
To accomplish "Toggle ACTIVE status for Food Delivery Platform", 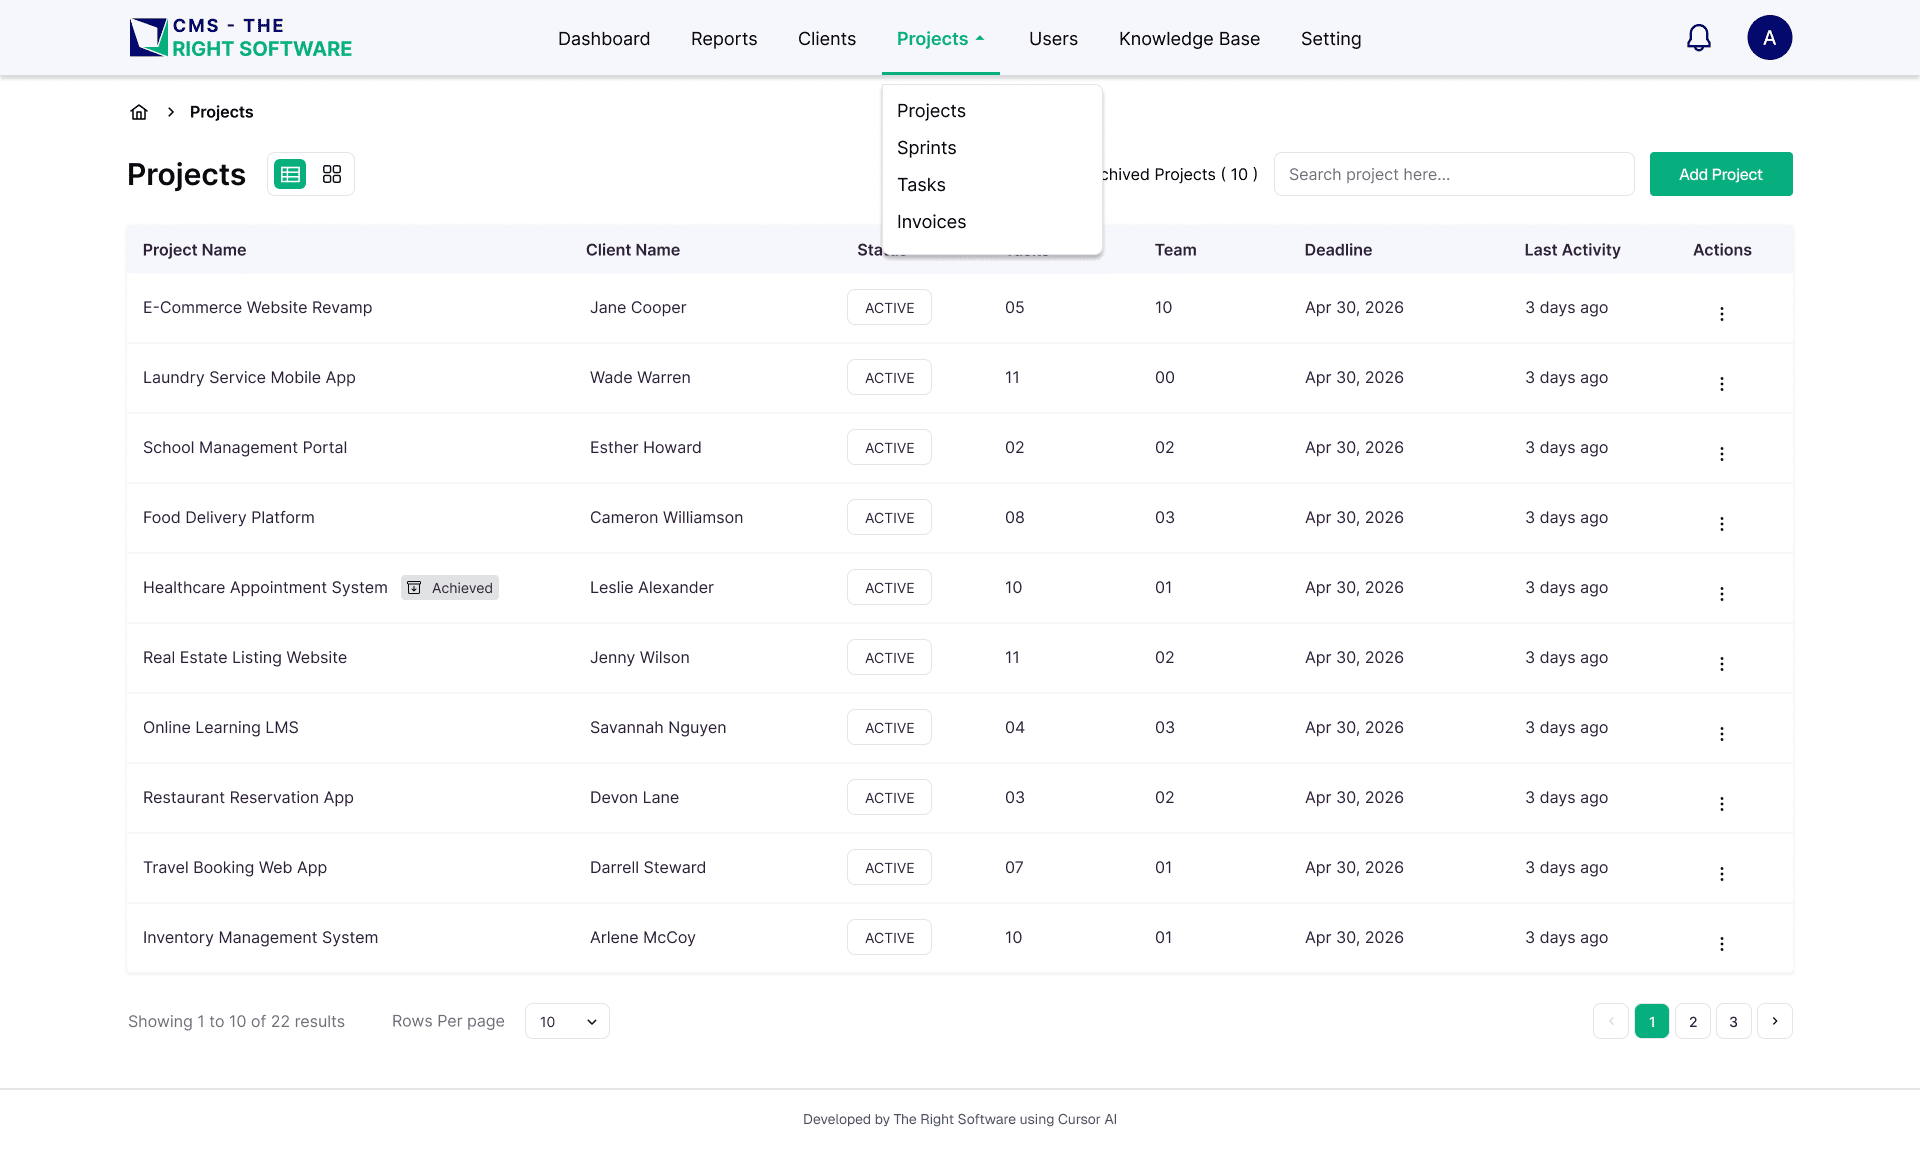I will 889,517.
